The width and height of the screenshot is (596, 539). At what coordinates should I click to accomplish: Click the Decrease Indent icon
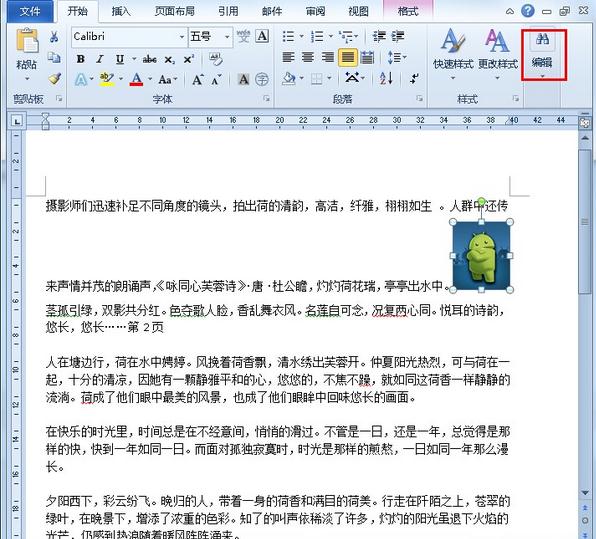click(x=379, y=36)
